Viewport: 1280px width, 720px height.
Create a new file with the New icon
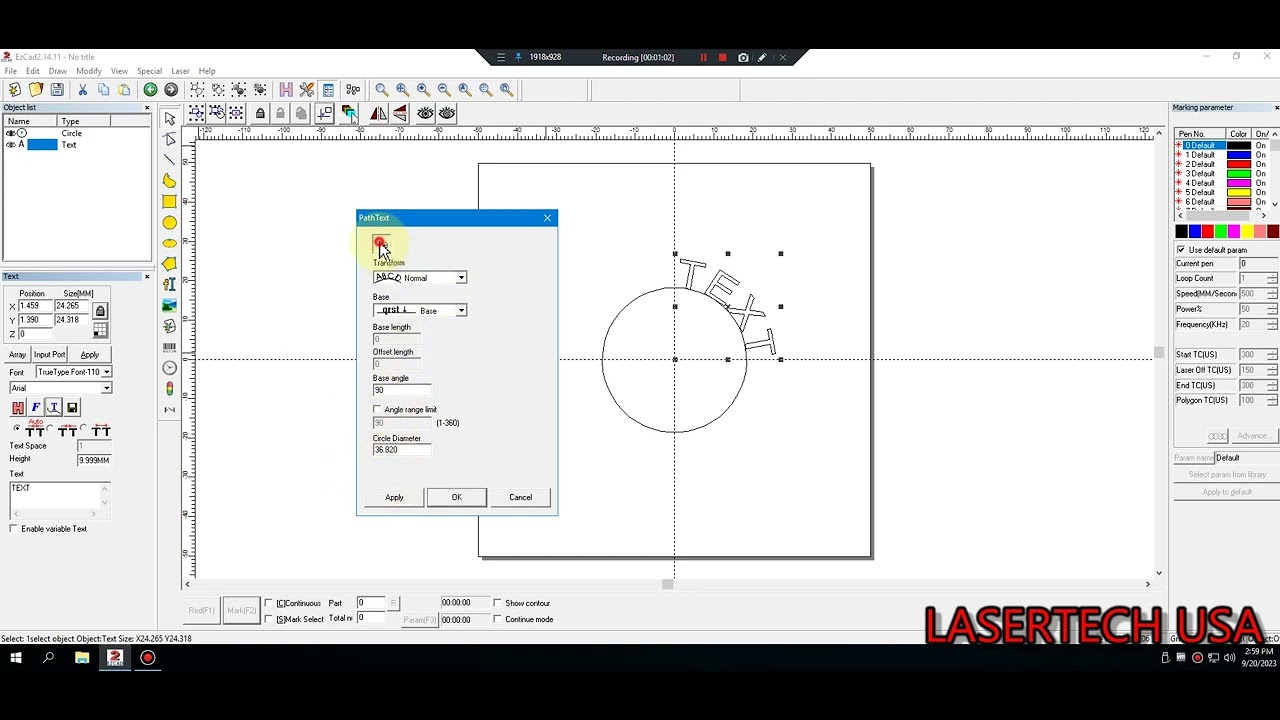click(x=14, y=90)
